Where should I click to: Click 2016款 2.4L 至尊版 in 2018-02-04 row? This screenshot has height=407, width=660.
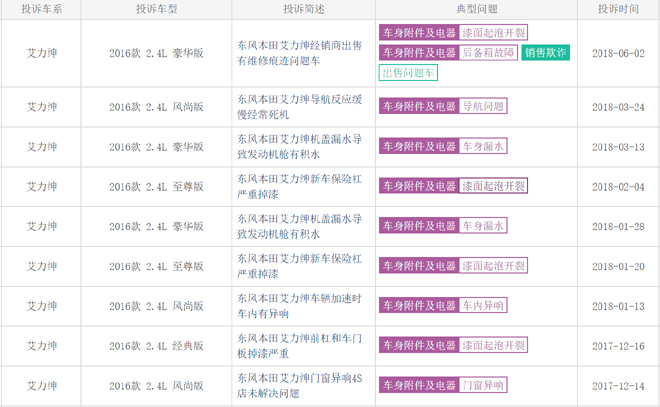[x=156, y=187]
